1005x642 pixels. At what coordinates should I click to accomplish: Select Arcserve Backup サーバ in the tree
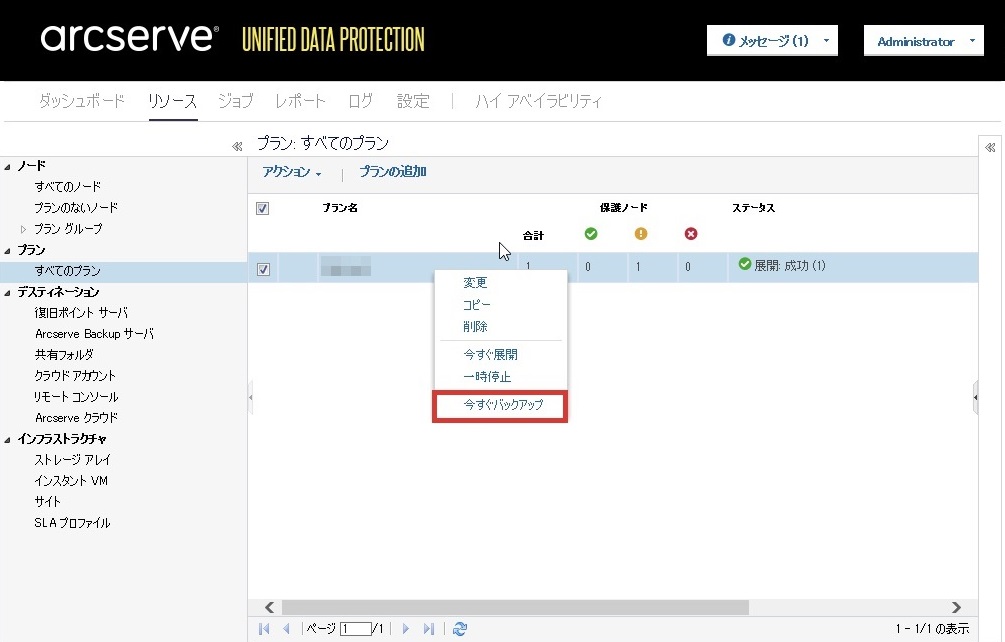click(94, 334)
